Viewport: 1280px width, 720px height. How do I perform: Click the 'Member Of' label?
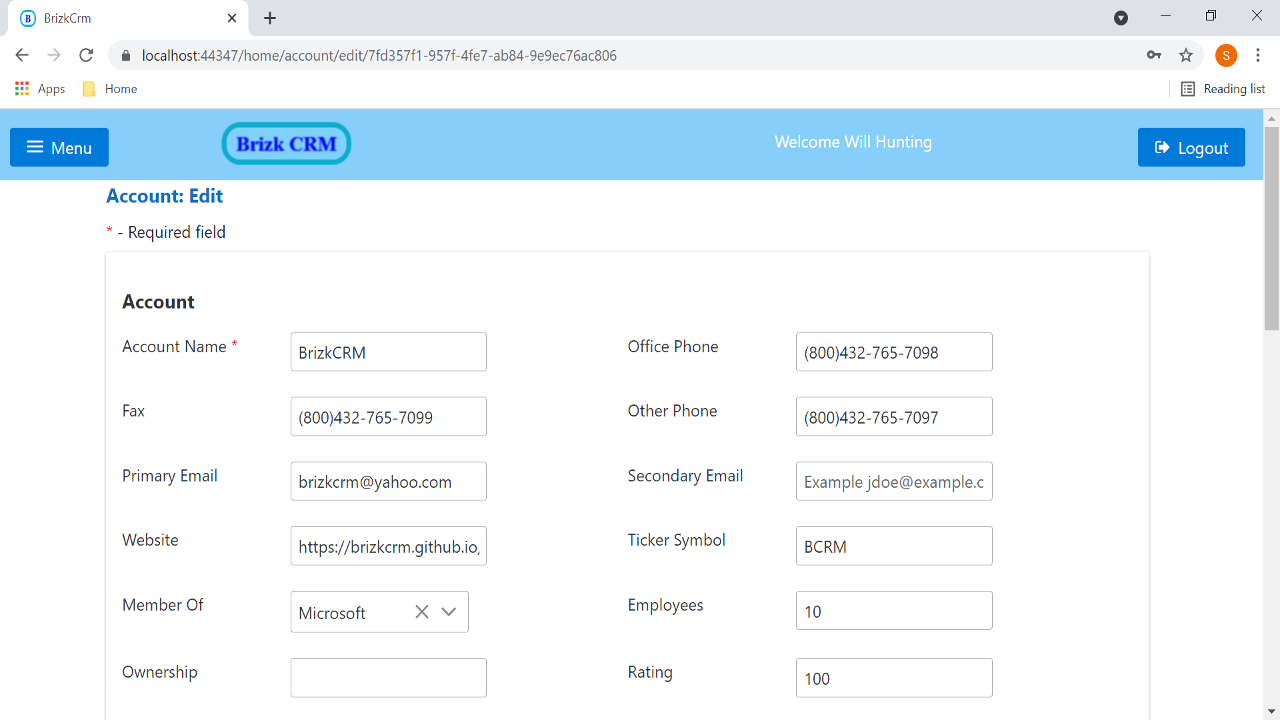[162, 605]
